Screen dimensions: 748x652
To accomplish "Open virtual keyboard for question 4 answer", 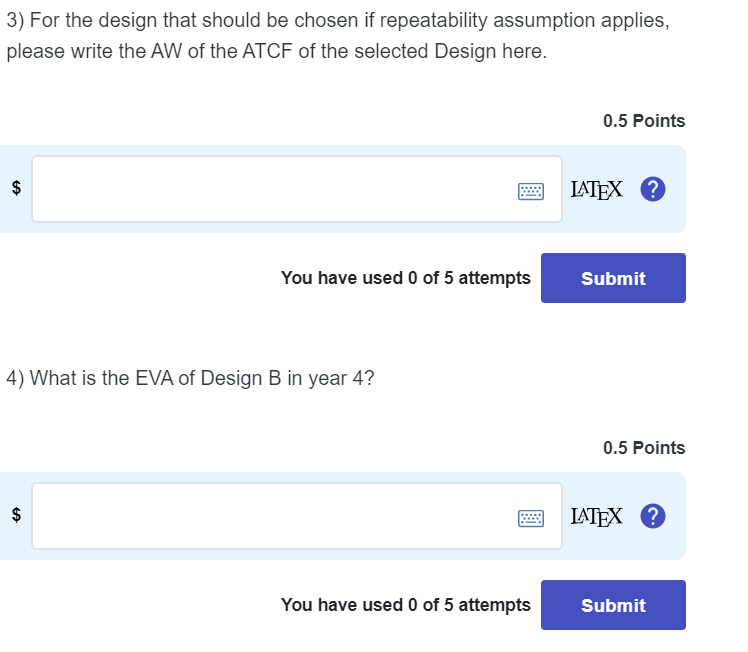I will [531, 517].
